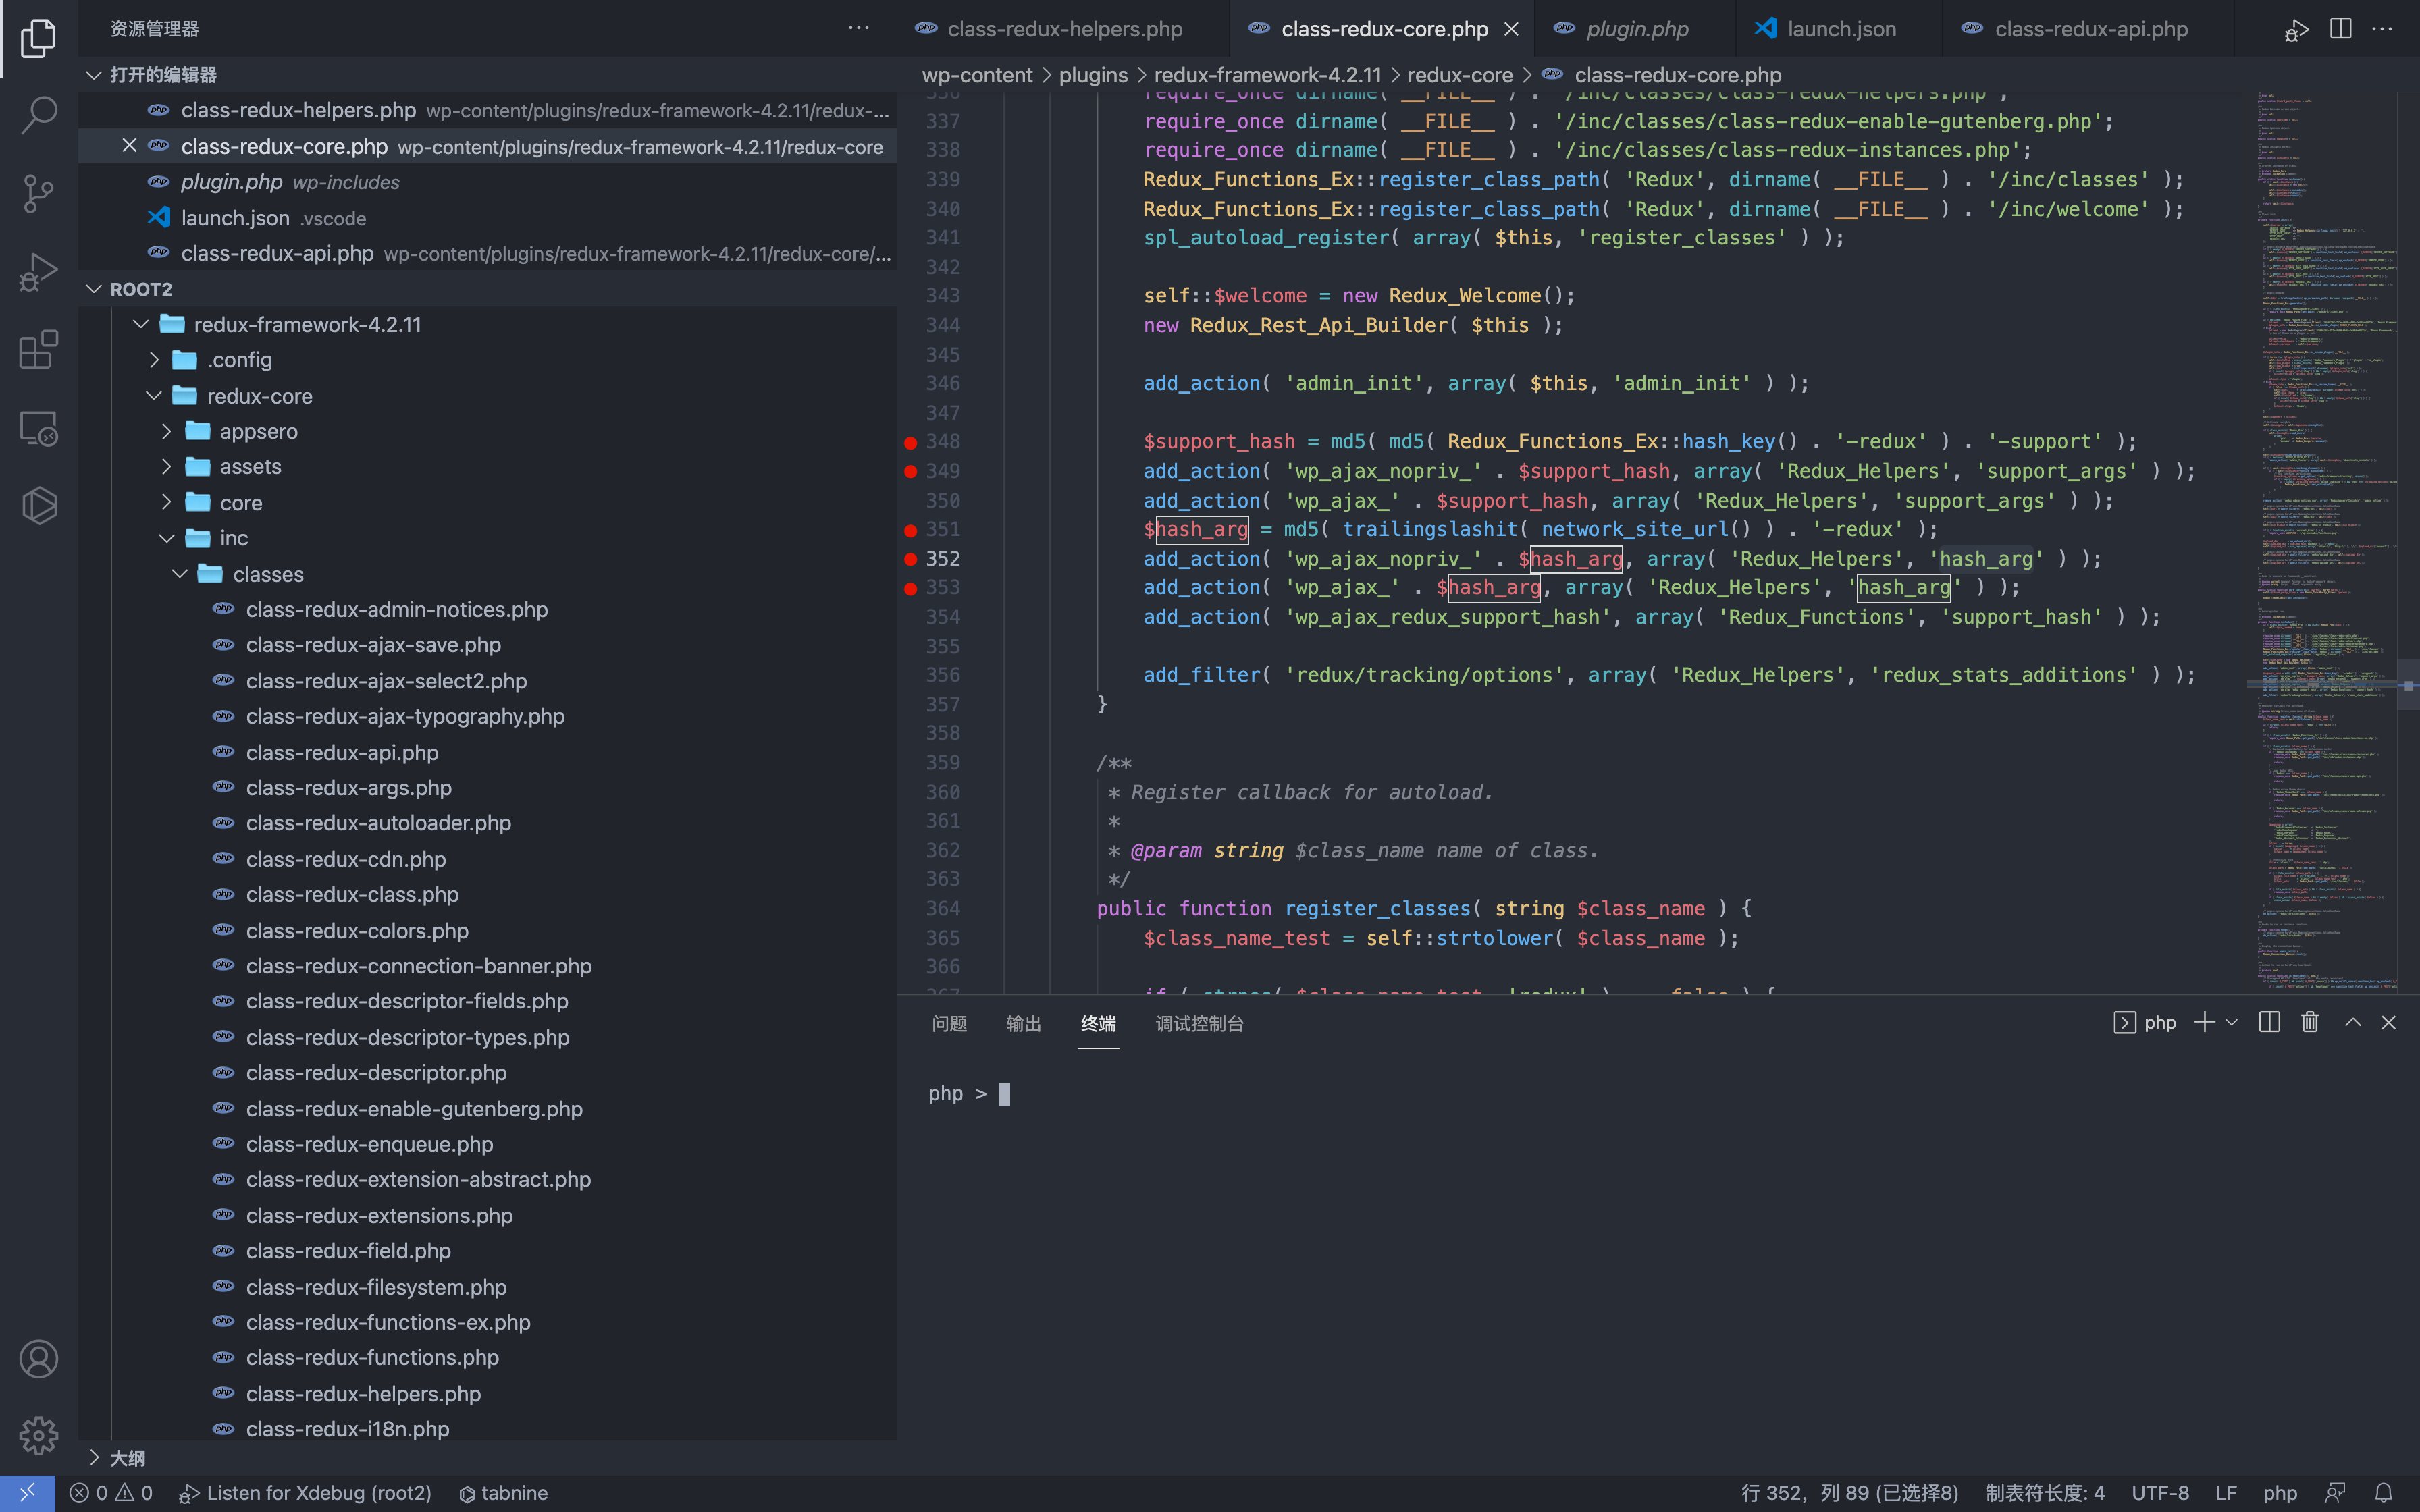Open the notifications bell in status bar
The image size is (2420, 1512).
[2383, 1492]
